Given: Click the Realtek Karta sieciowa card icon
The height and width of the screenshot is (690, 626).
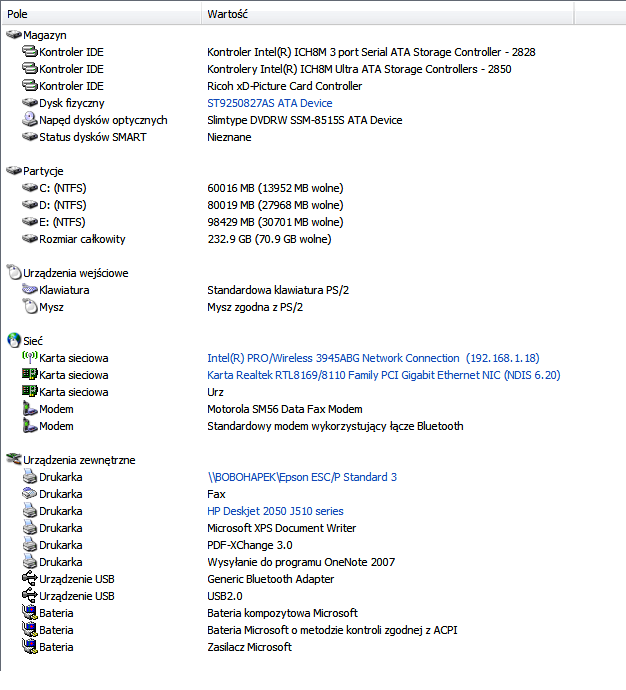Looking at the screenshot, I should tap(30, 374).
